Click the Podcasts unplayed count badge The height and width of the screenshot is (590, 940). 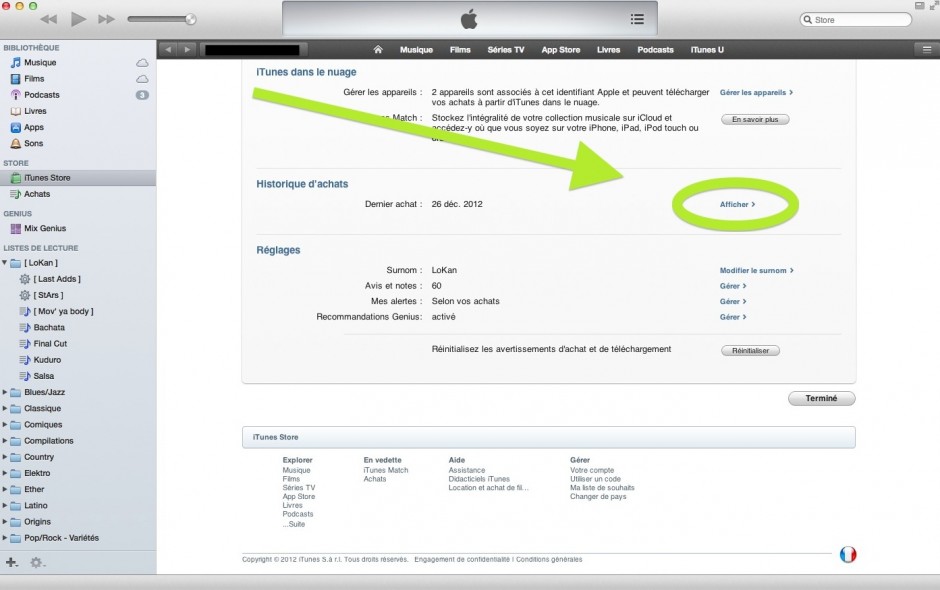point(142,95)
